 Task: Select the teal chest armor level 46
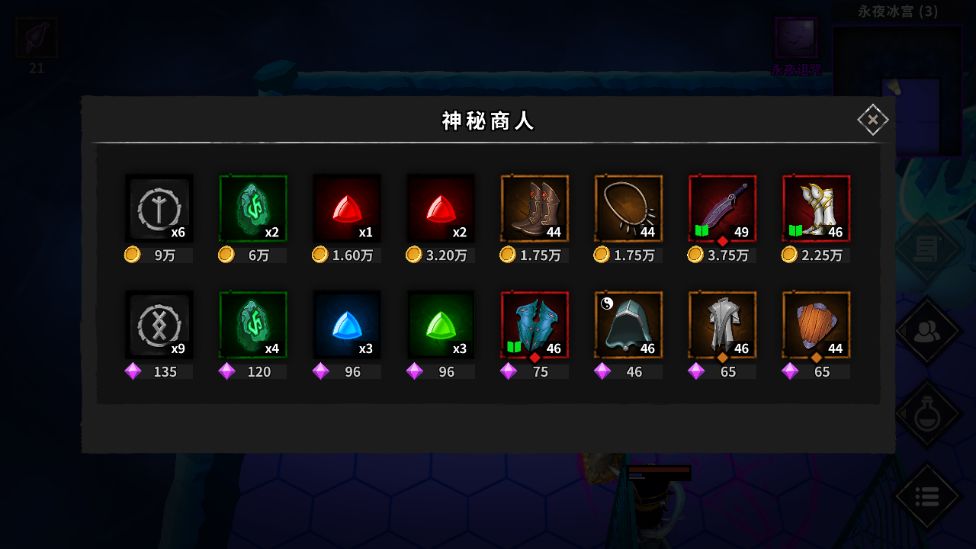[535, 324]
